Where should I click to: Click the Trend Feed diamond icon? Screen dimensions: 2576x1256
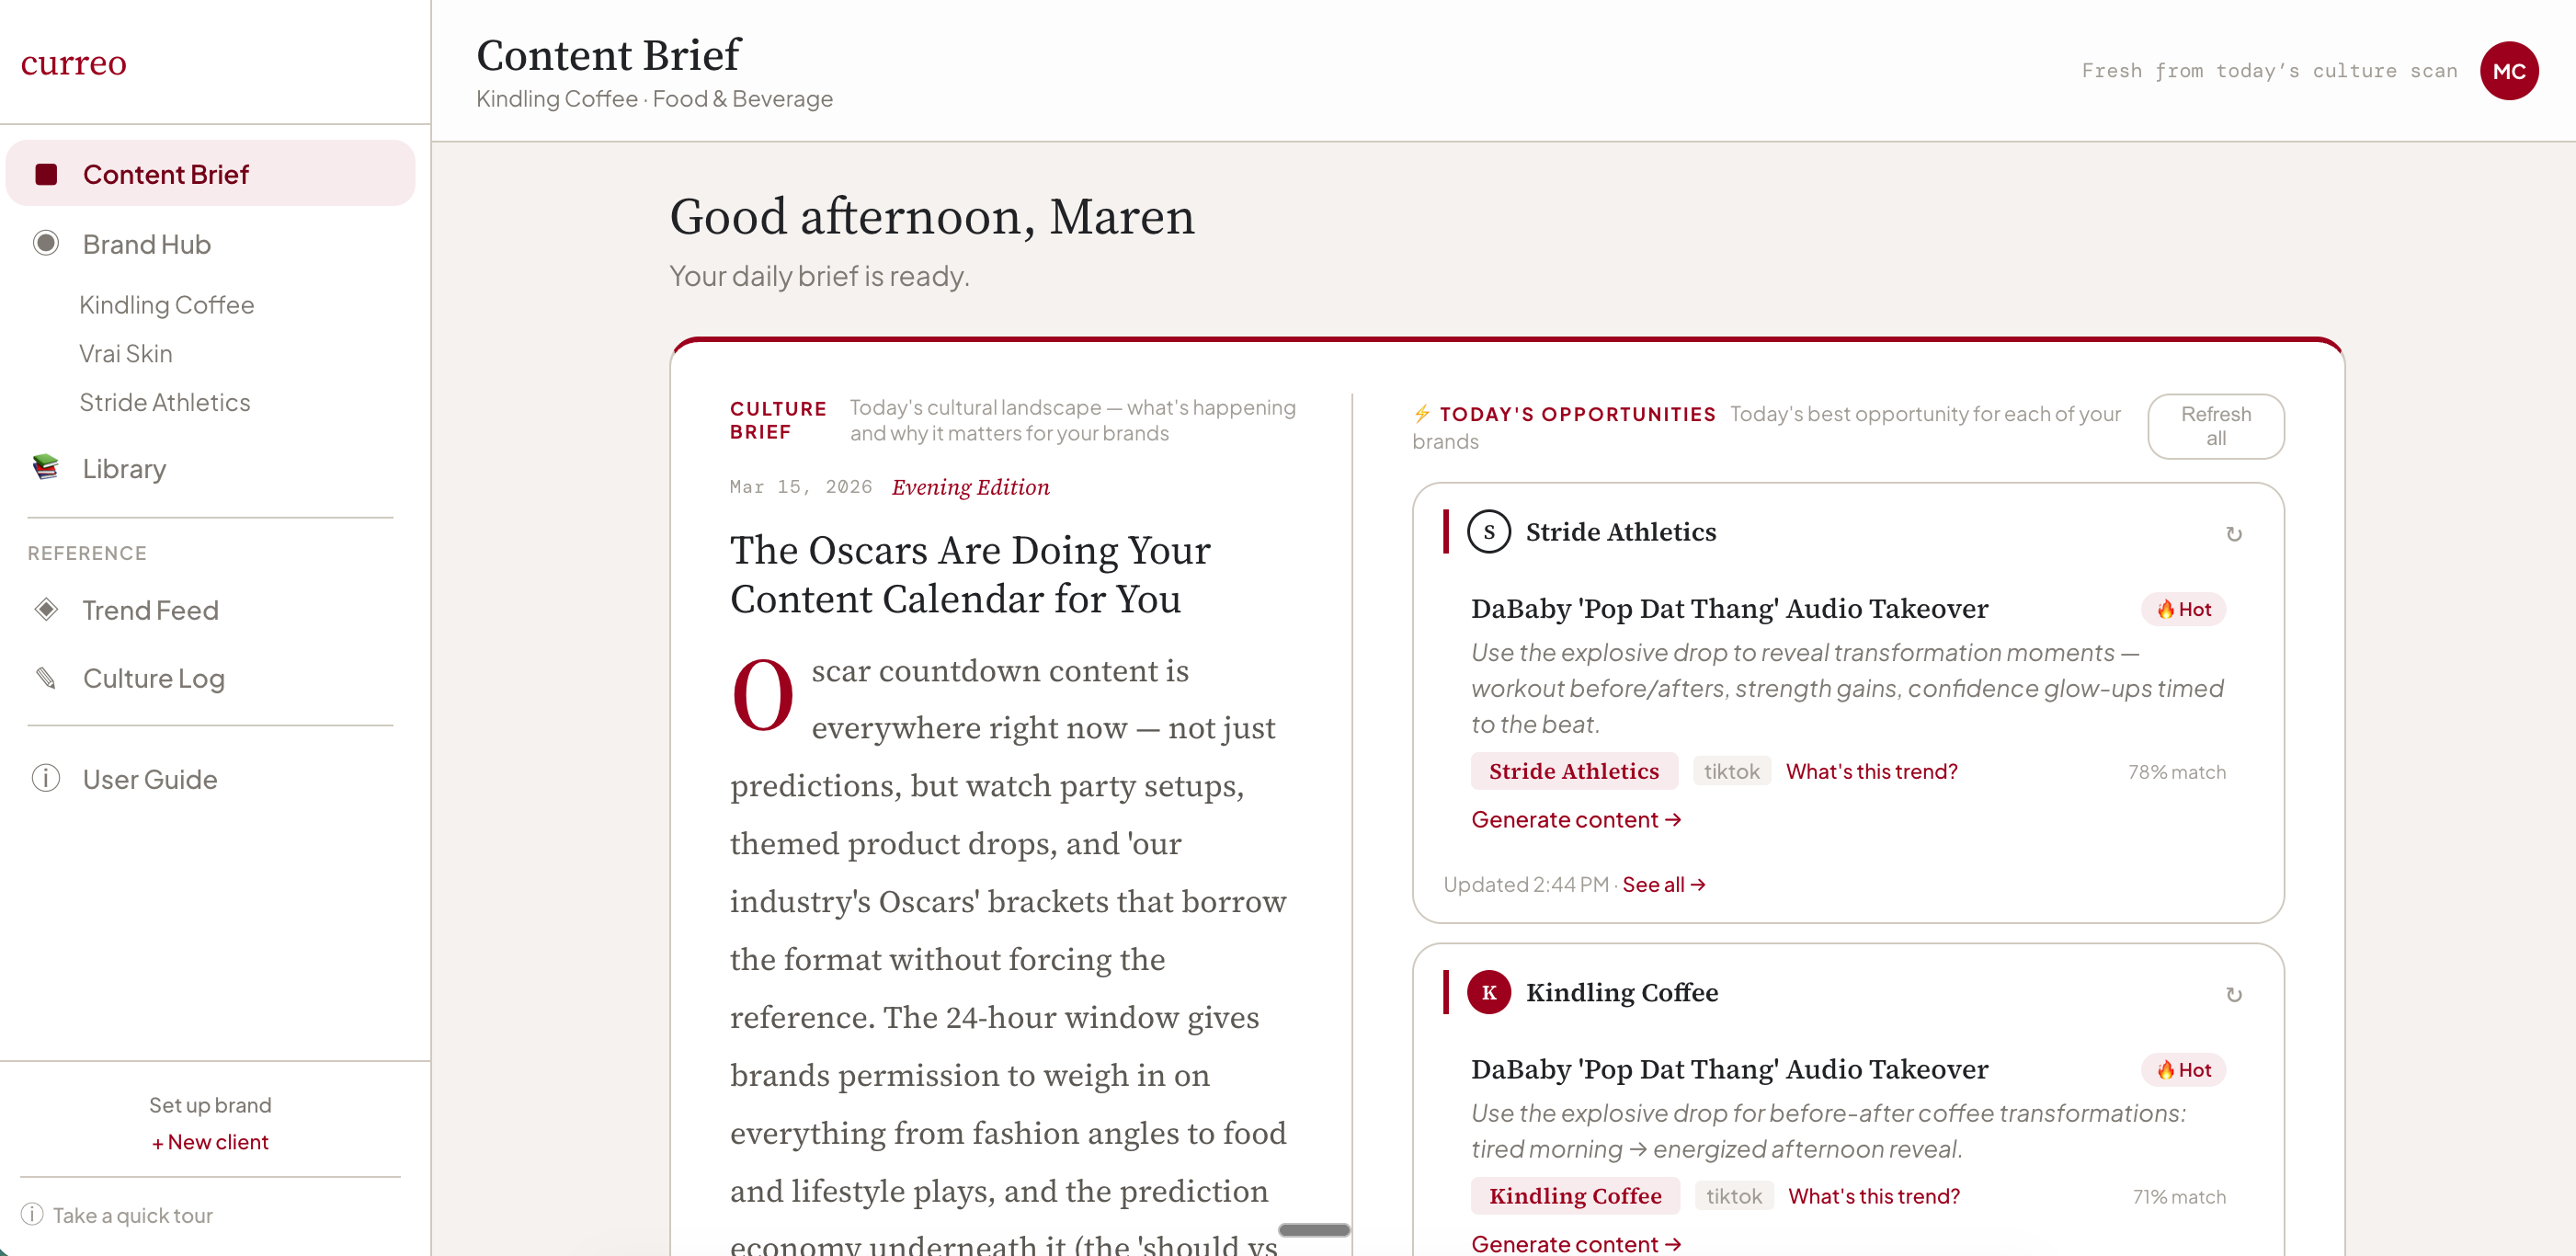coord(46,609)
